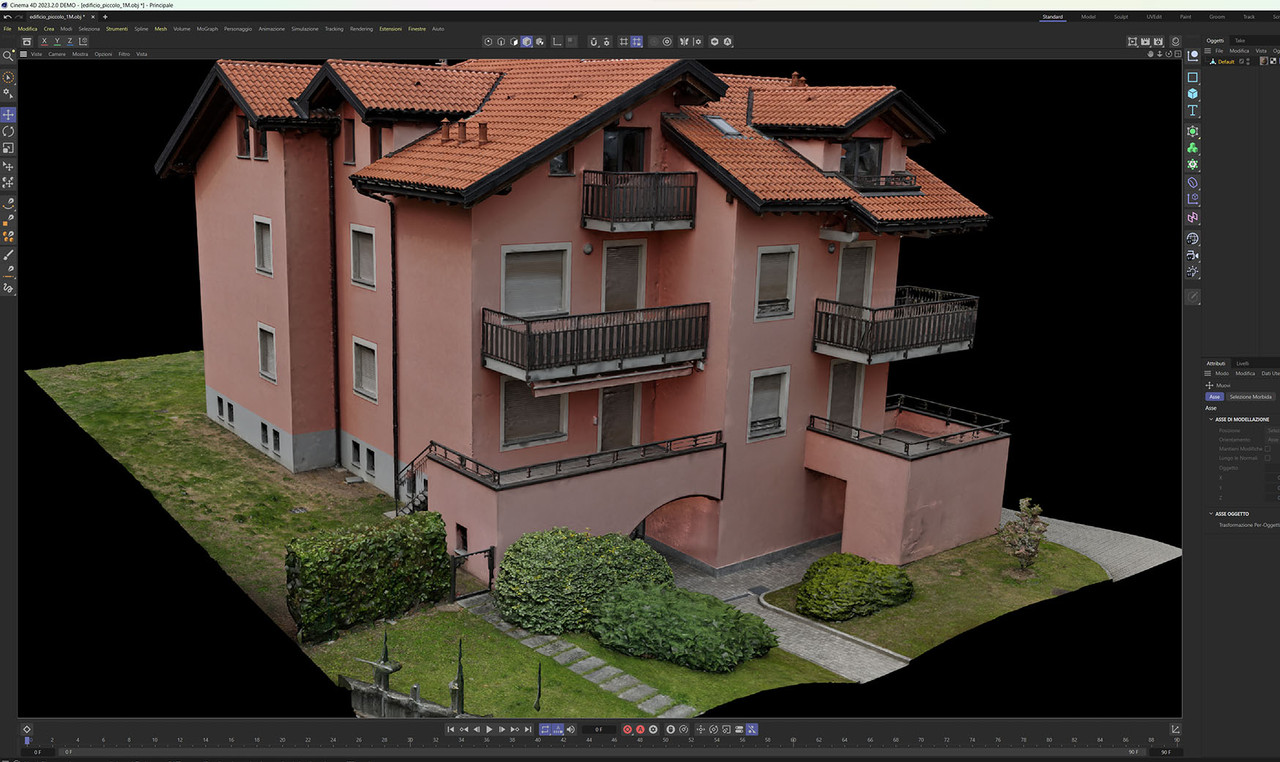The image size is (1280, 762).
Task: Collapse ASSE DI MODELLAZIONE section
Action: 1211,419
